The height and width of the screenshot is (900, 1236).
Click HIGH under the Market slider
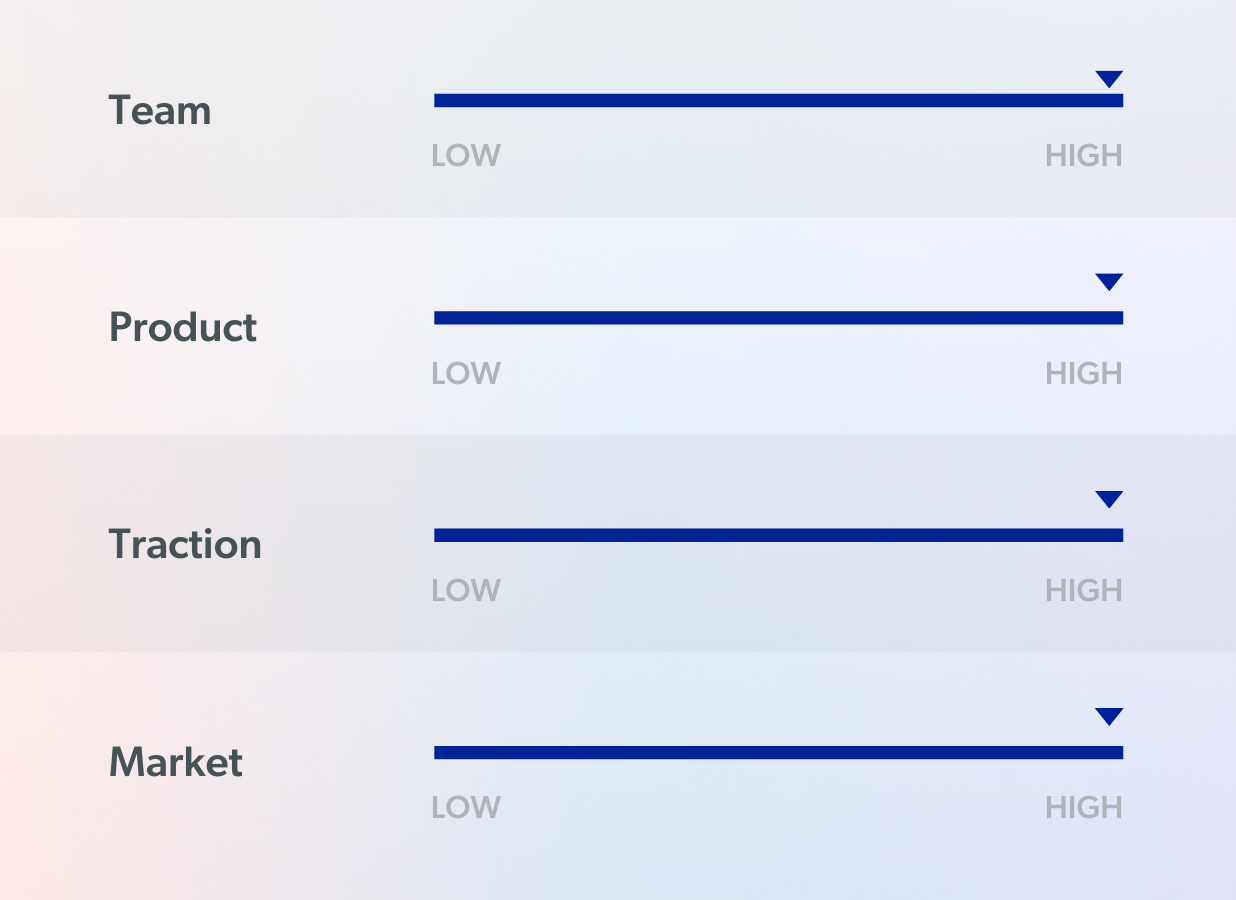pyautogui.click(x=1084, y=808)
